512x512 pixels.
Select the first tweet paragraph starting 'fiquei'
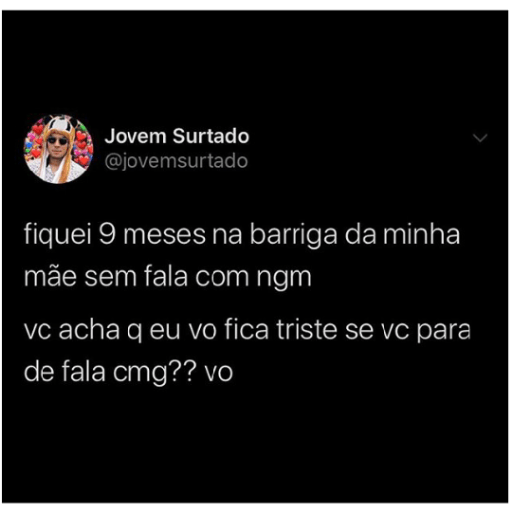[x=242, y=256]
